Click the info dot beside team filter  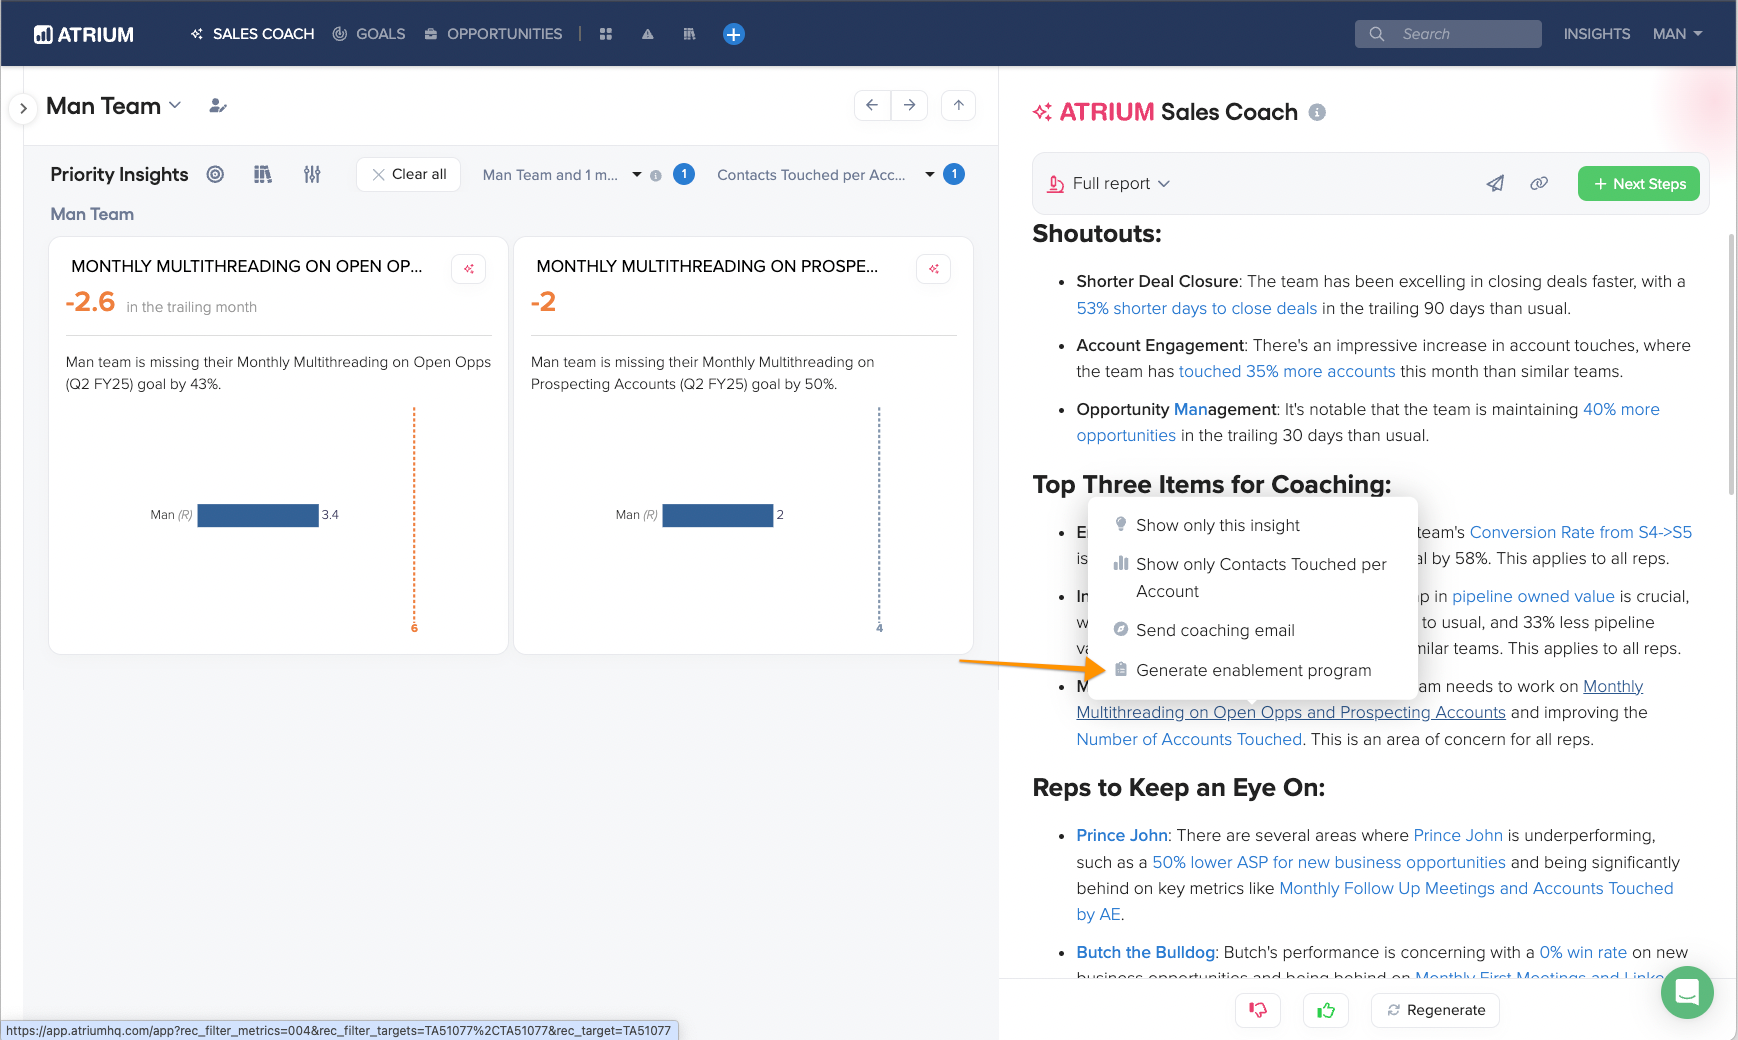coord(656,176)
